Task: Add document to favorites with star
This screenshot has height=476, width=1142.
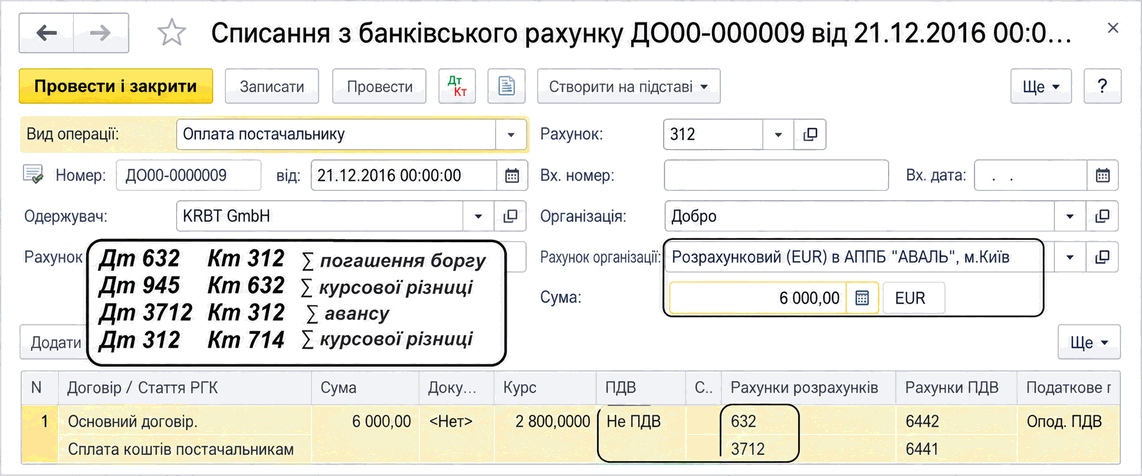Action: pos(172,33)
